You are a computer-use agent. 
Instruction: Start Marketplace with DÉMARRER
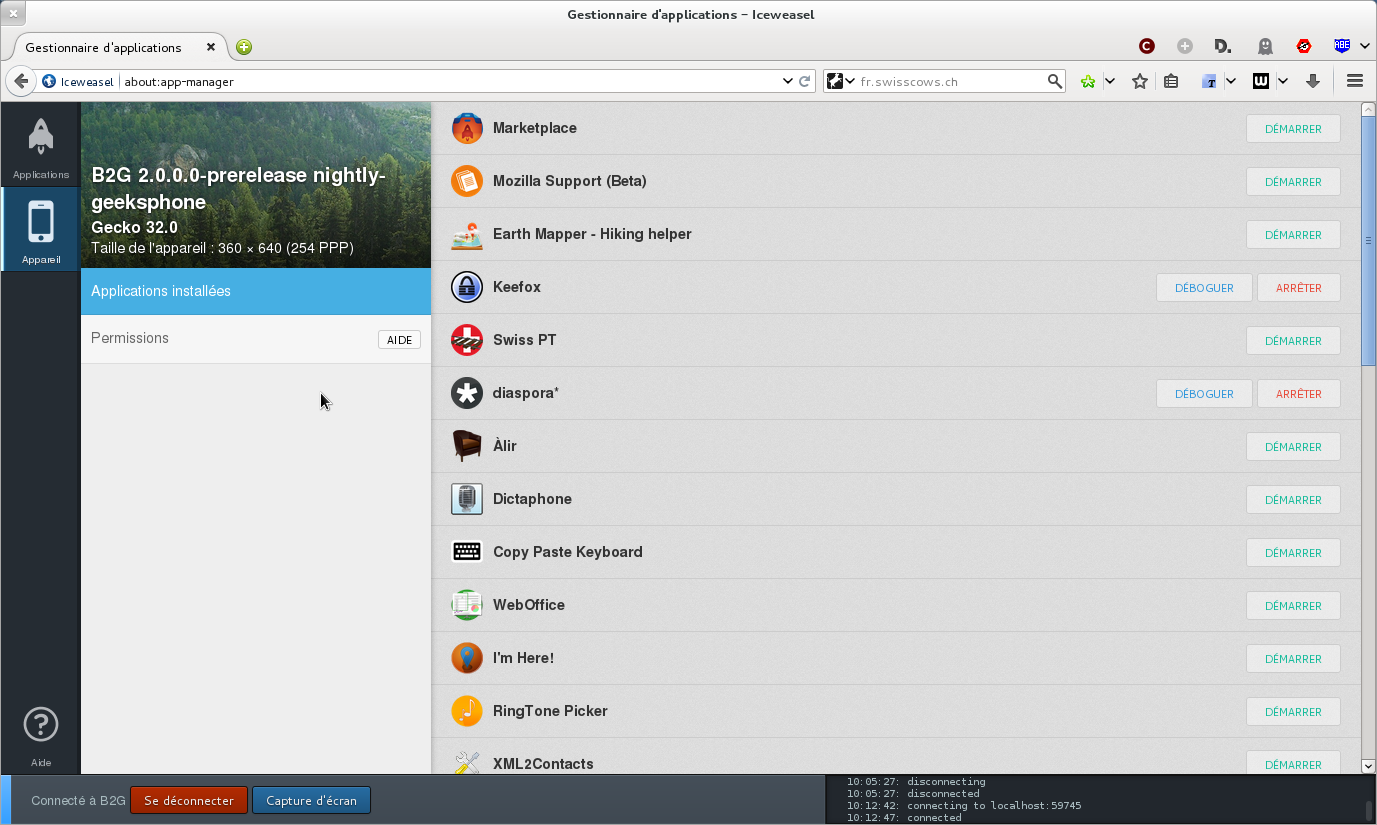point(1293,129)
